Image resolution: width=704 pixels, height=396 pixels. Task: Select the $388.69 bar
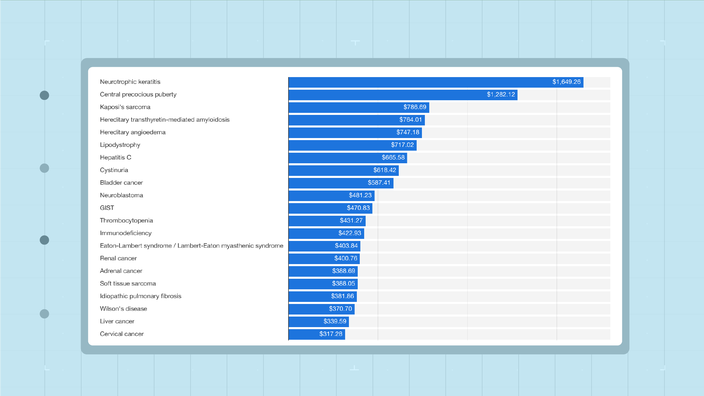(323, 271)
